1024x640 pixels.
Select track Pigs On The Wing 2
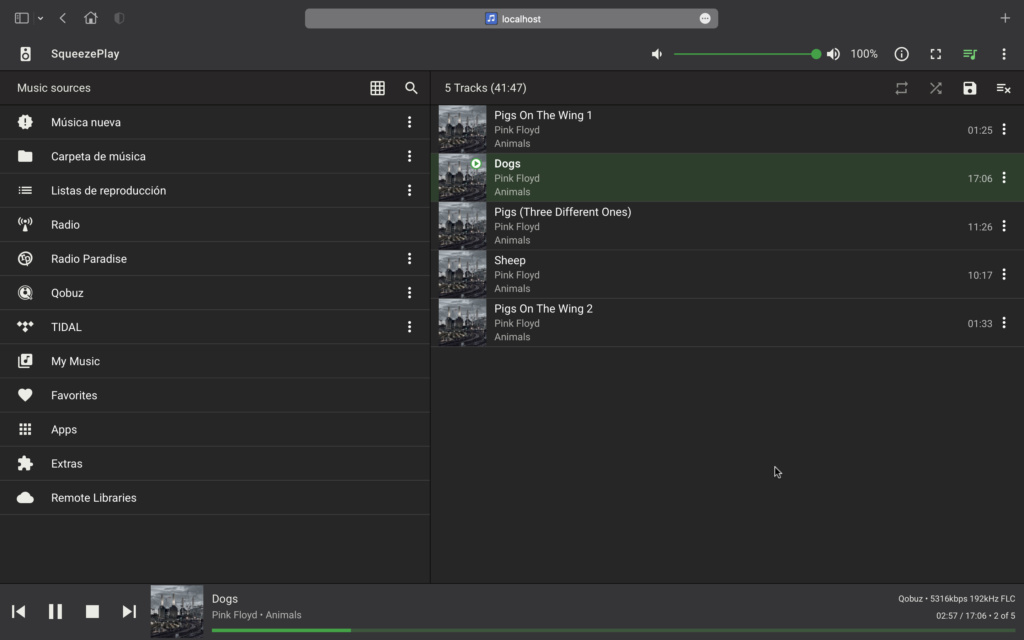(x=728, y=323)
